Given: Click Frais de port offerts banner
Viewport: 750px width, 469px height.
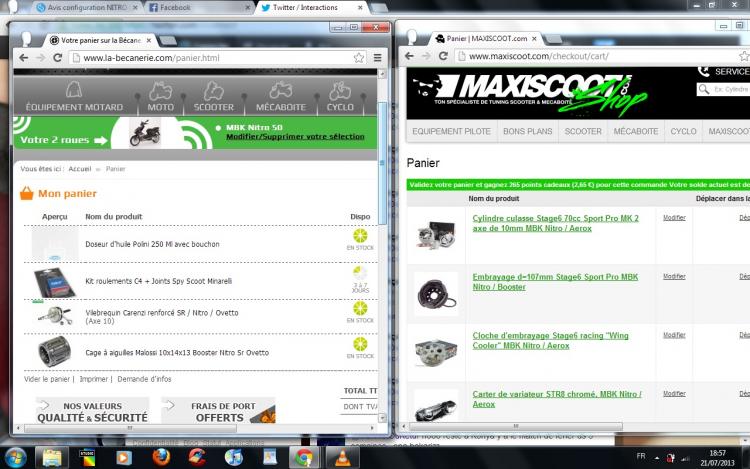Looking at the screenshot, I should [219, 411].
